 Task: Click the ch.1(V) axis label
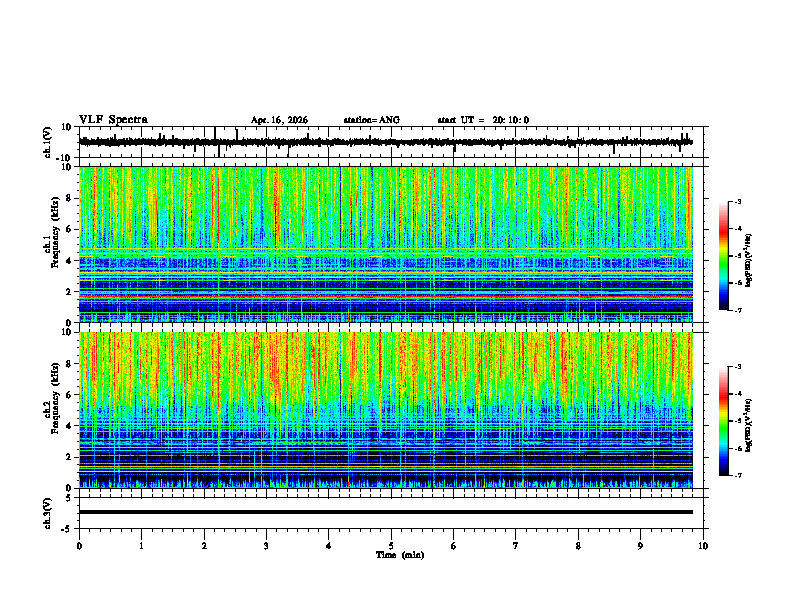tap(47, 142)
